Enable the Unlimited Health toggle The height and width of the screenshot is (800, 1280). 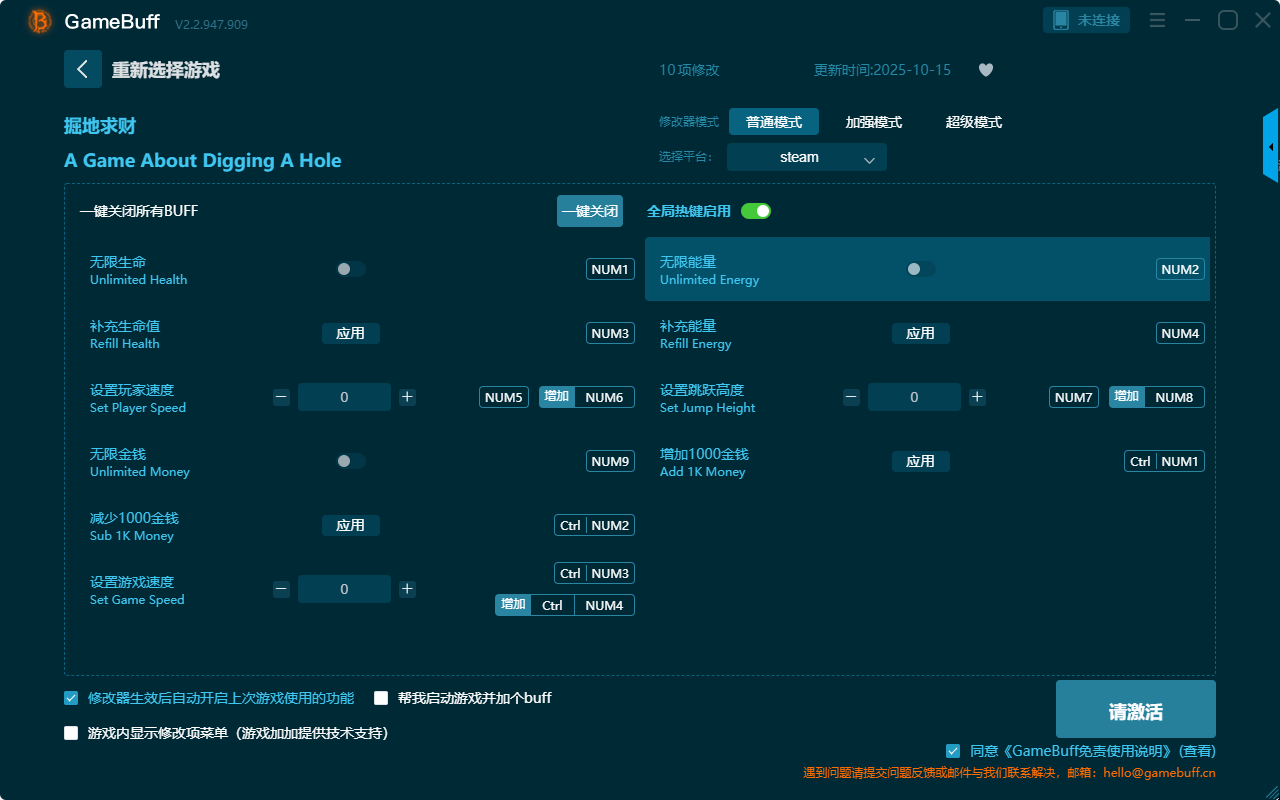(350, 269)
